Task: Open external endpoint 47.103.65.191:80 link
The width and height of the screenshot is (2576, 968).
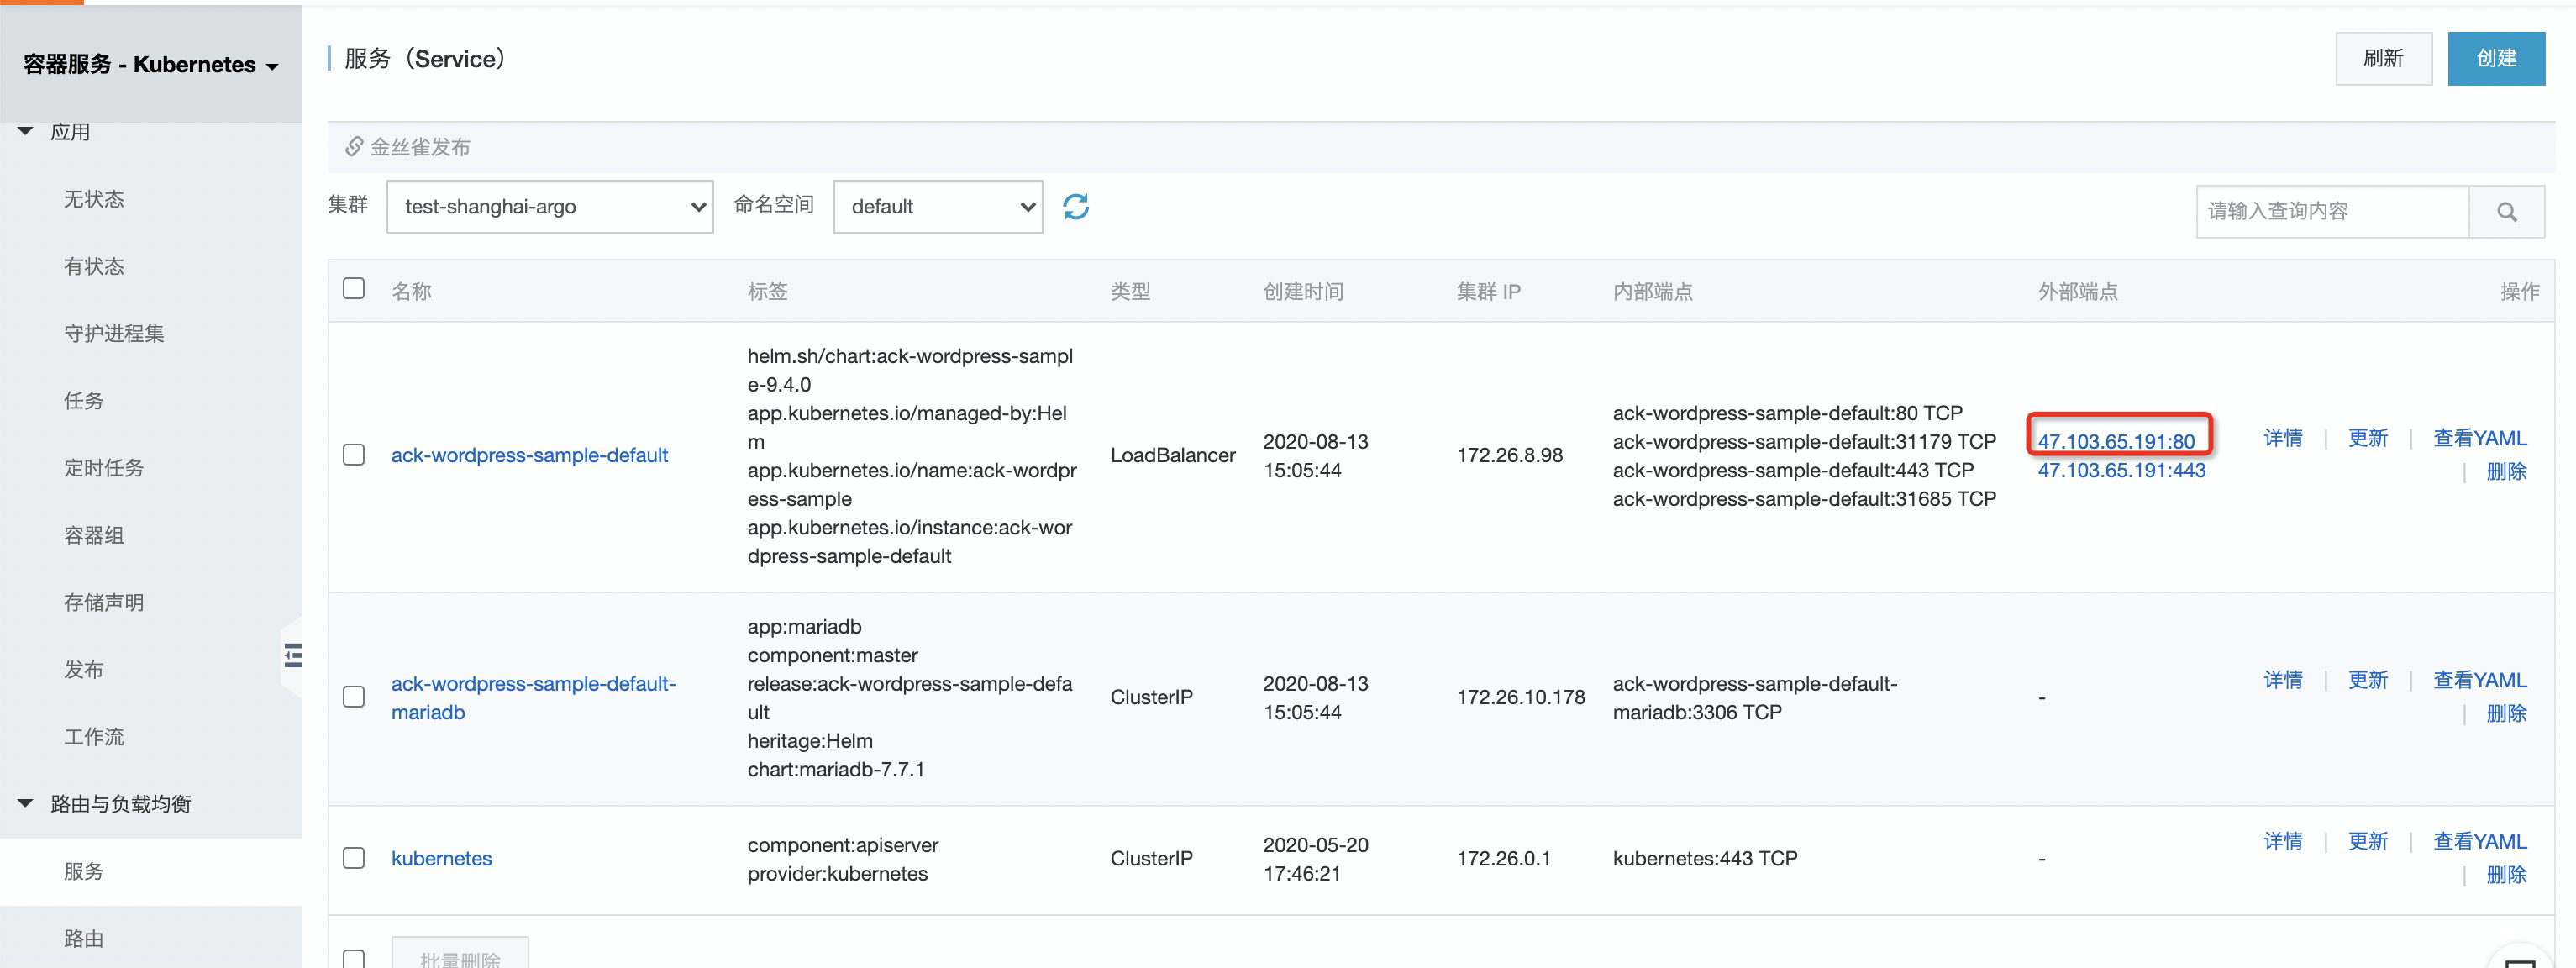Action: (x=2115, y=441)
